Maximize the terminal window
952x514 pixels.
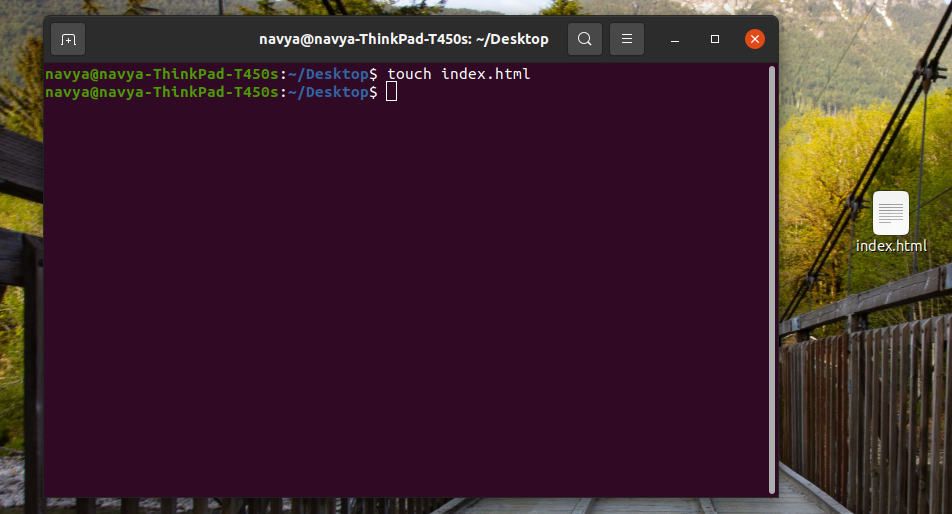(x=715, y=39)
